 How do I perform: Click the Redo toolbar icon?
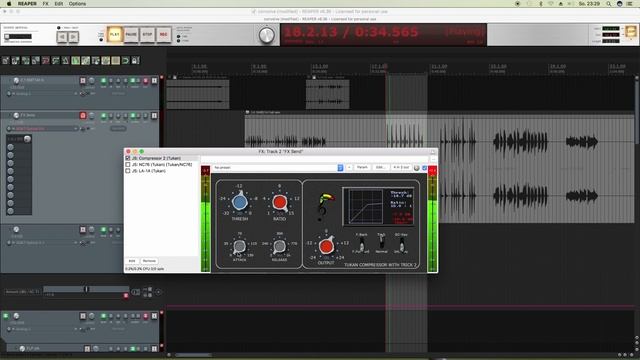click(x=56, y=61)
